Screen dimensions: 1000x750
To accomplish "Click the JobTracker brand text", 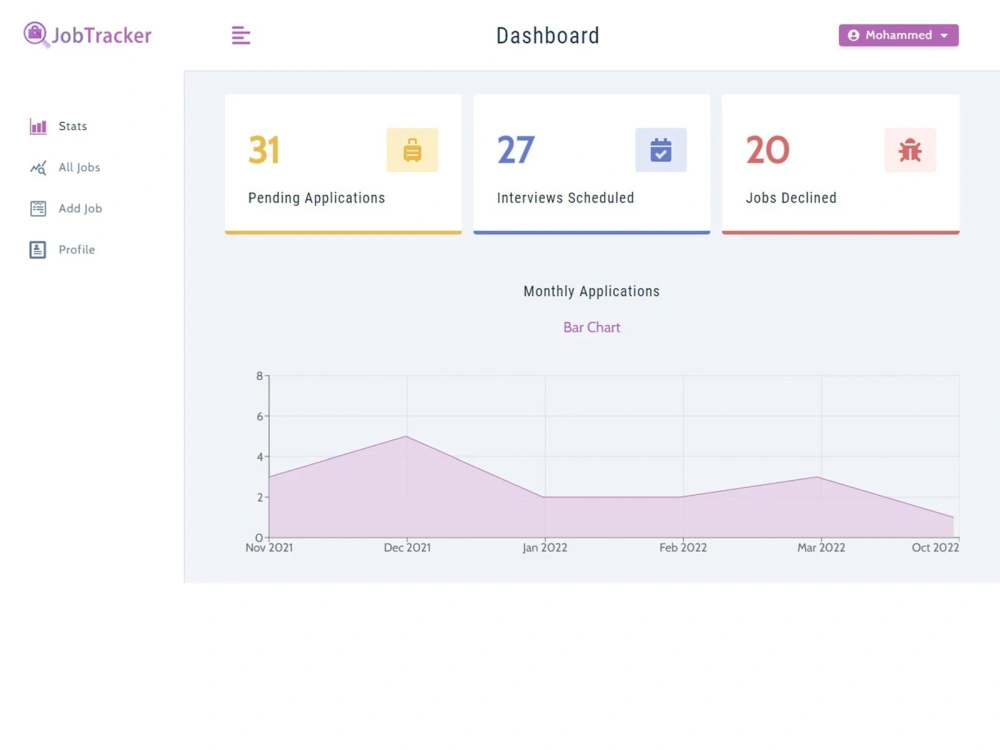I will tap(101, 35).
